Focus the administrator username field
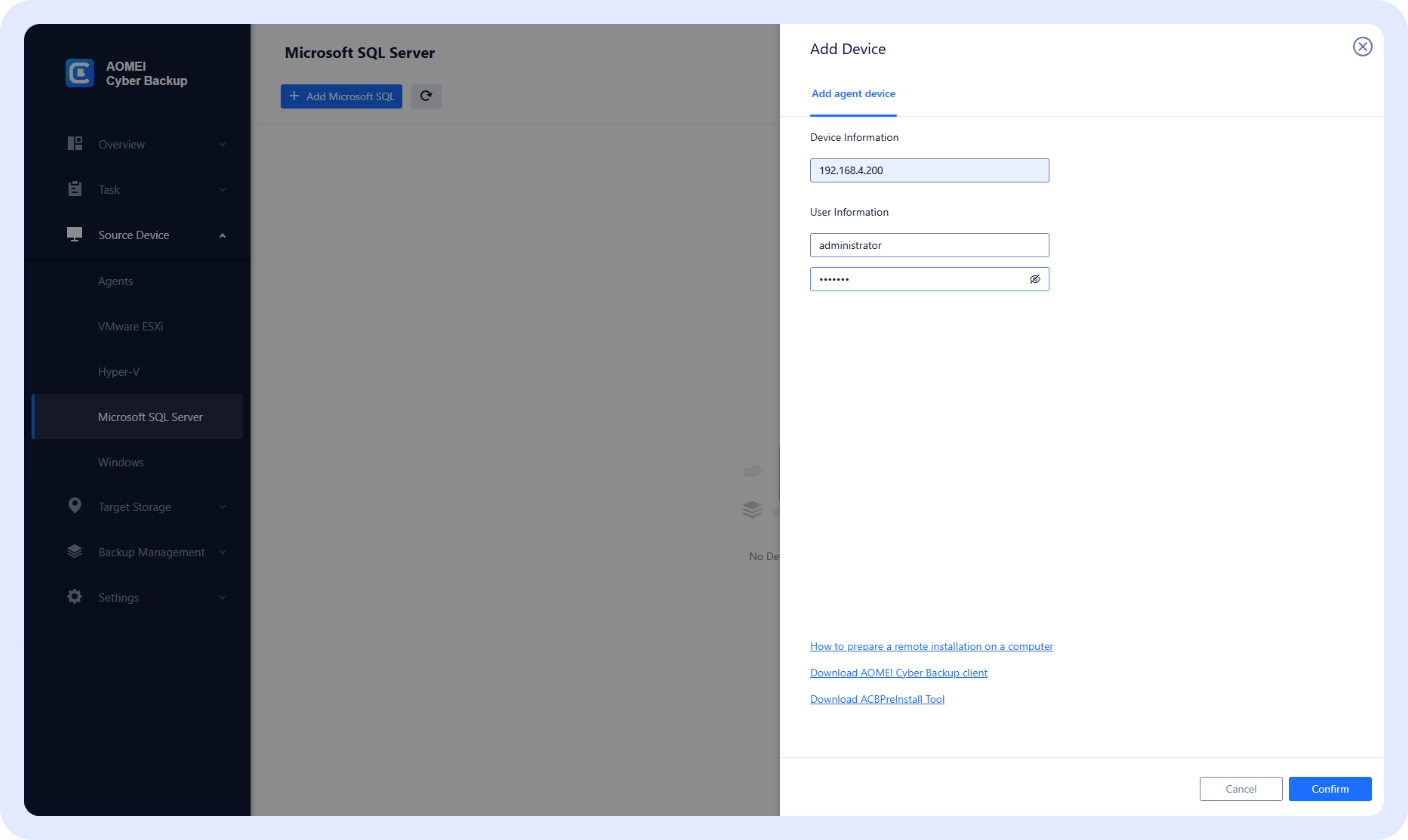Viewport: 1408px width, 840px height. click(x=929, y=245)
